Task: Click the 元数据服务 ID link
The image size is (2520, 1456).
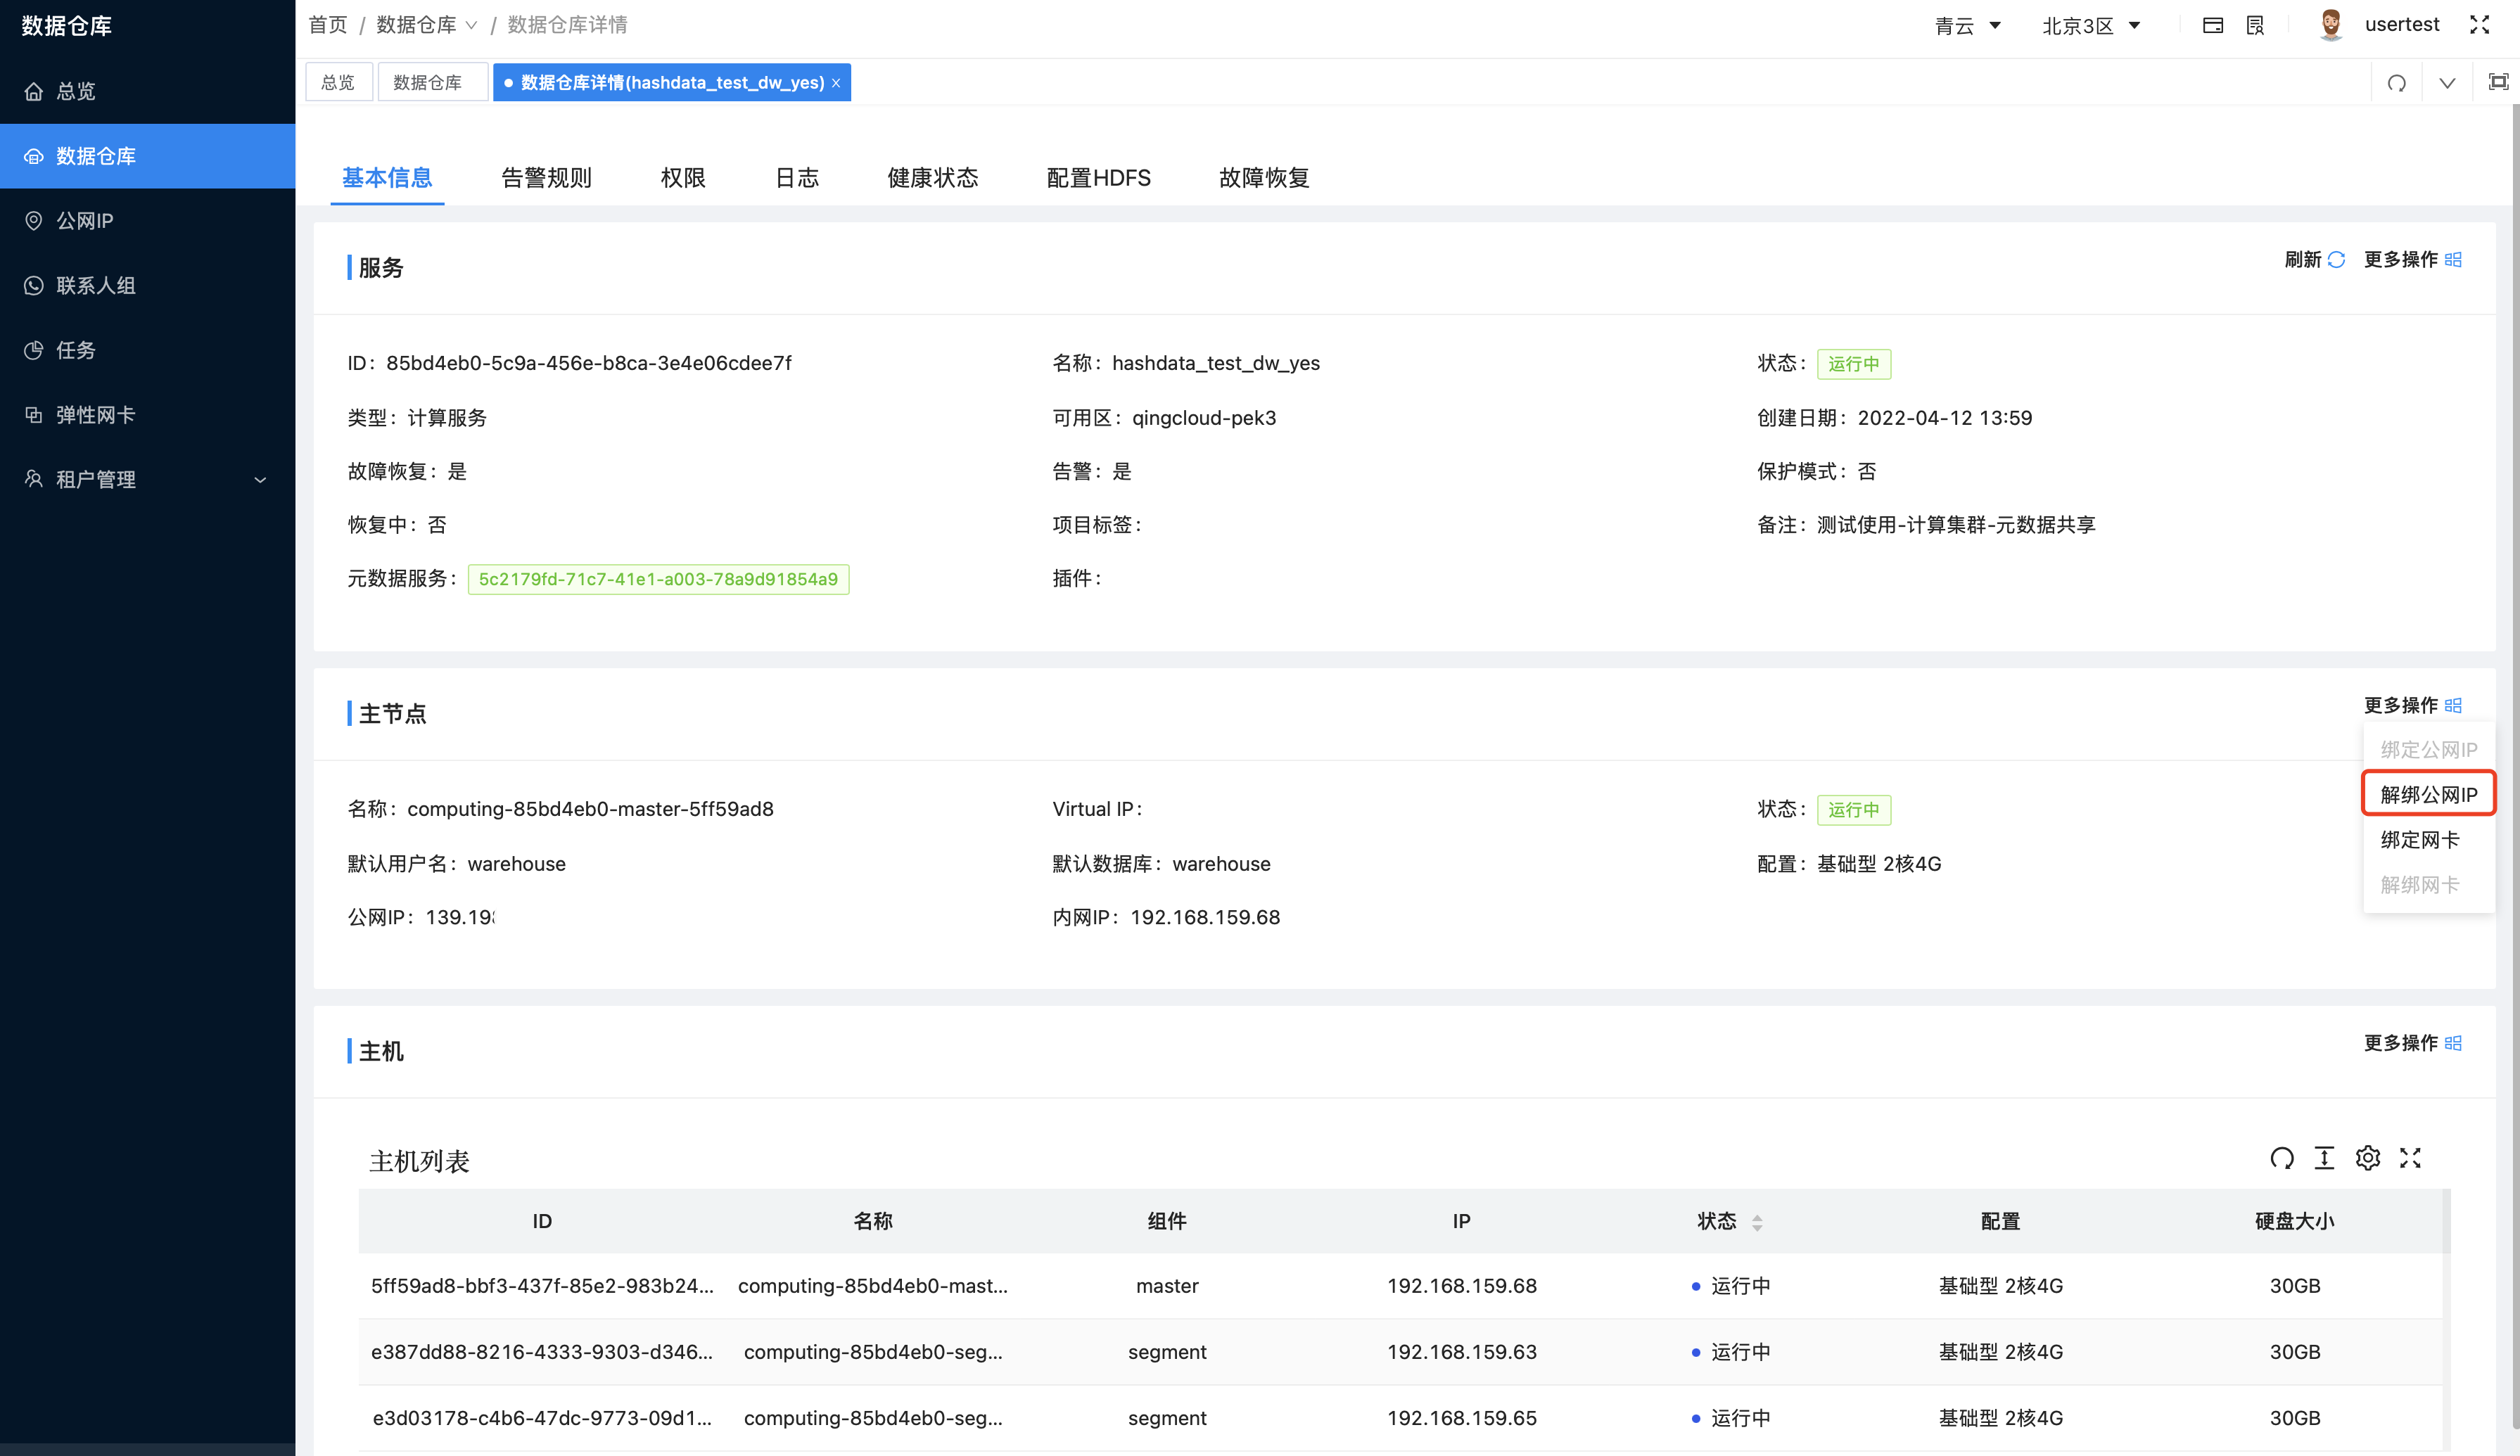Action: coord(658,579)
